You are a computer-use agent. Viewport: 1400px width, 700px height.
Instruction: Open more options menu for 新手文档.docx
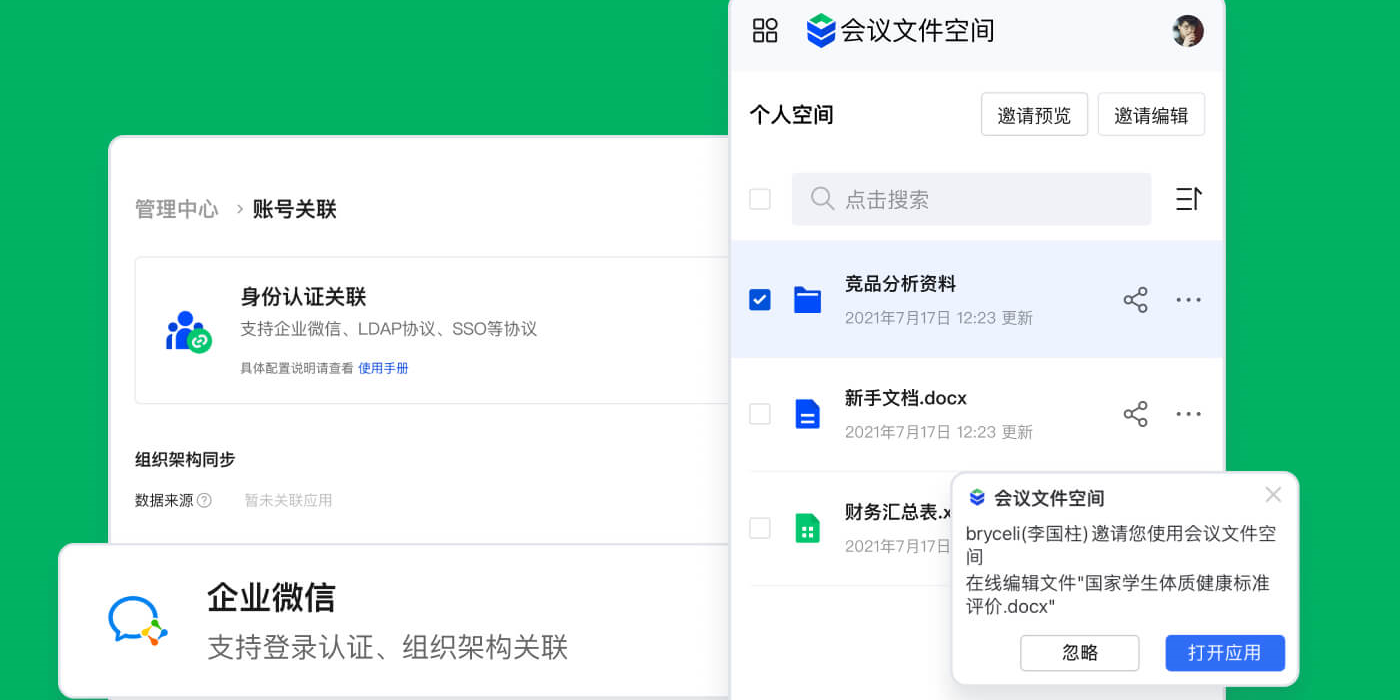click(x=1188, y=413)
